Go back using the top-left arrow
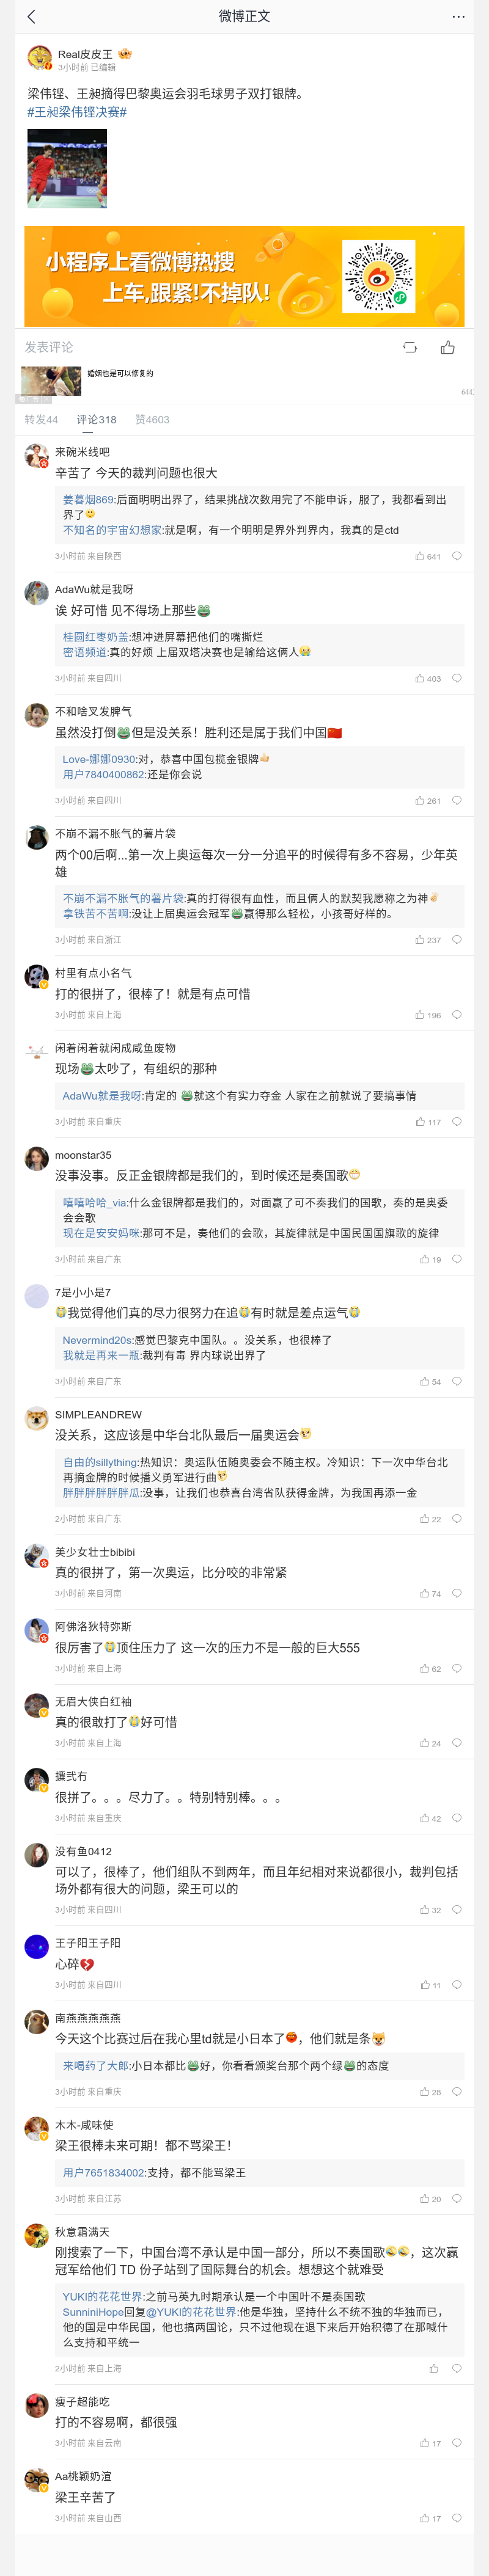This screenshot has width=489, height=2576. pyautogui.click(x=31, y=16)
